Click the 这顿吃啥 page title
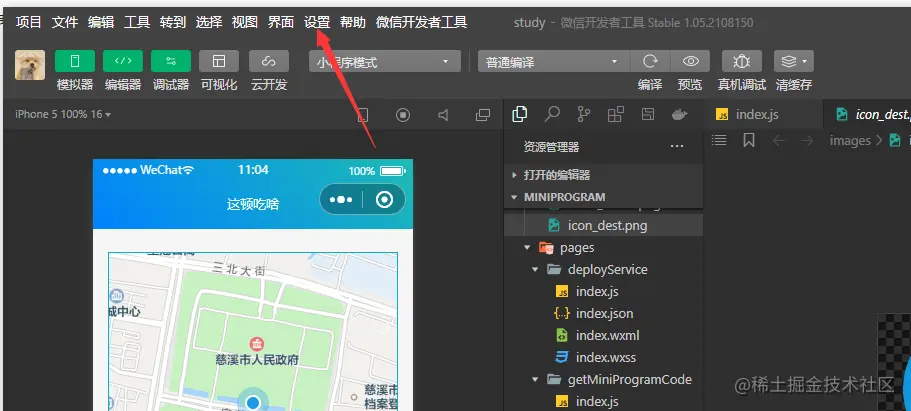Image resolution: width=911 pixels, height=411 pixels. click(x=253, y=204)
